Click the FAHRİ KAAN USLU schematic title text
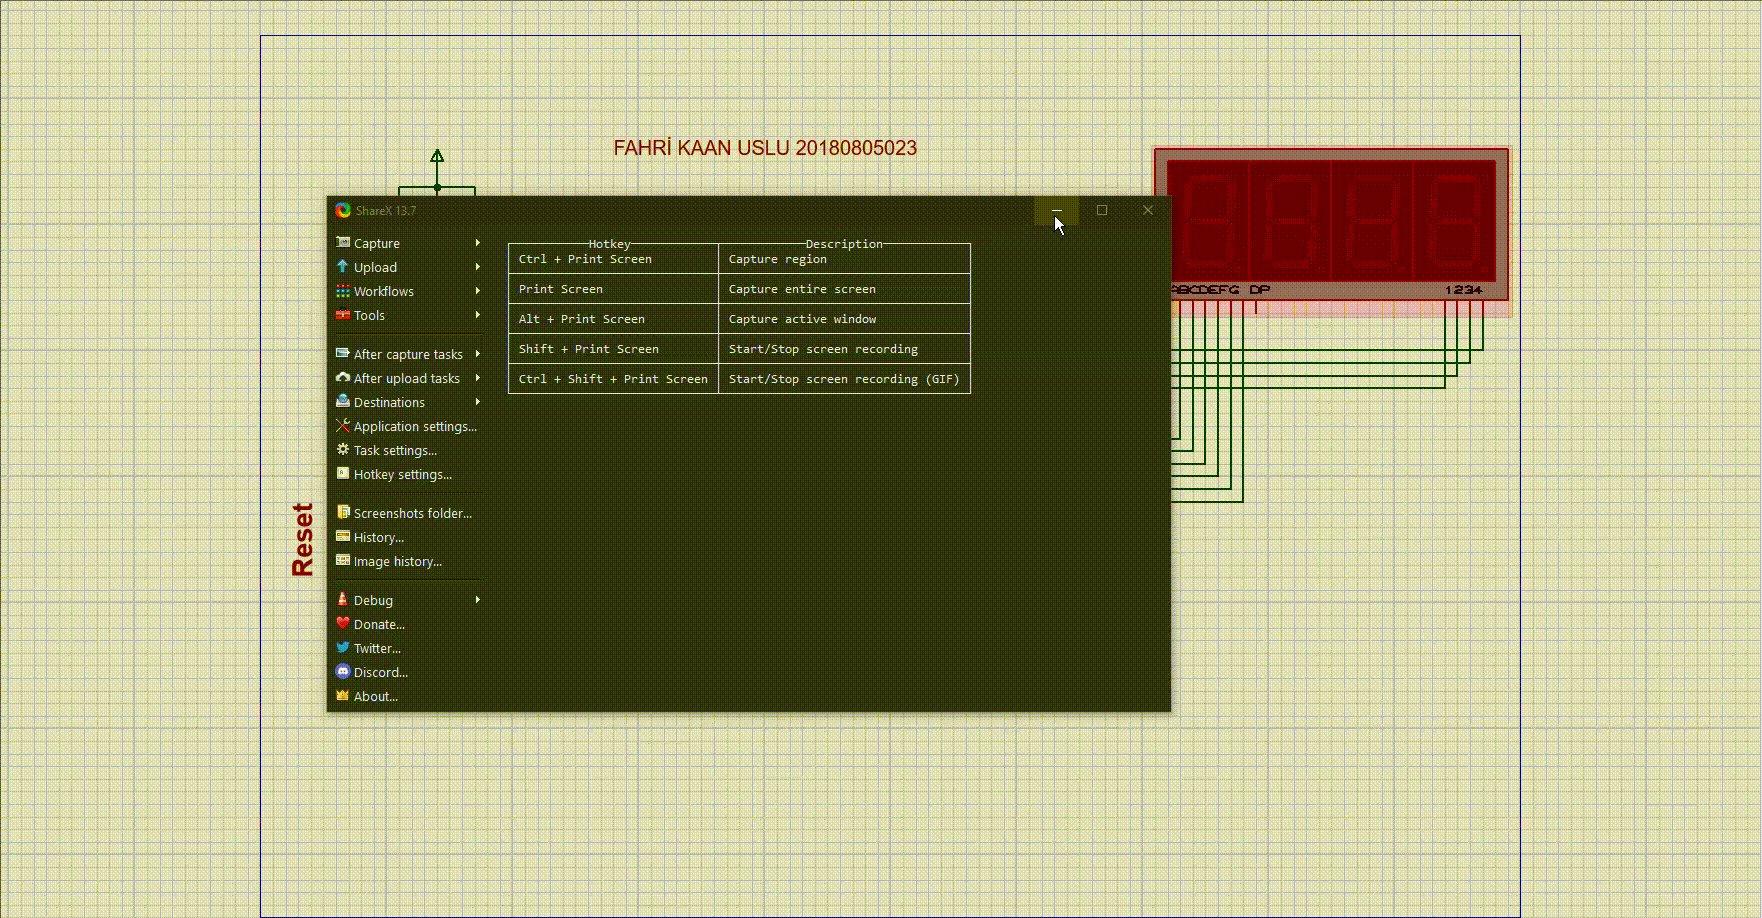Image resolution: width=1762 pixels, height=918 pixels. coord(765,148)
